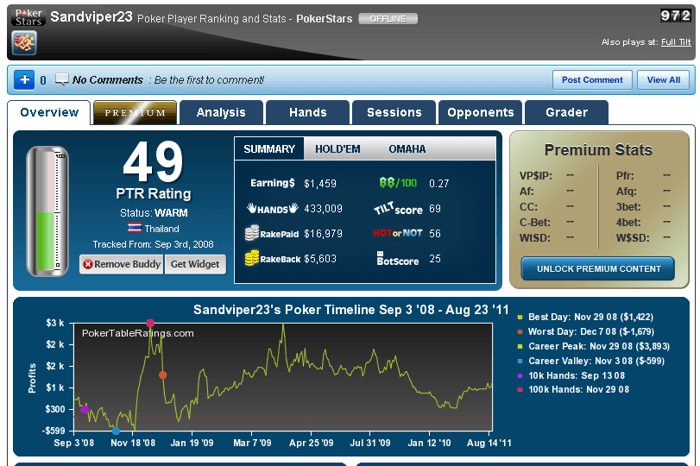This screenshot has width=700, height=466.
Task: Click the pink 100k Hands marker on graph
Action: click(x=150, y=323)
